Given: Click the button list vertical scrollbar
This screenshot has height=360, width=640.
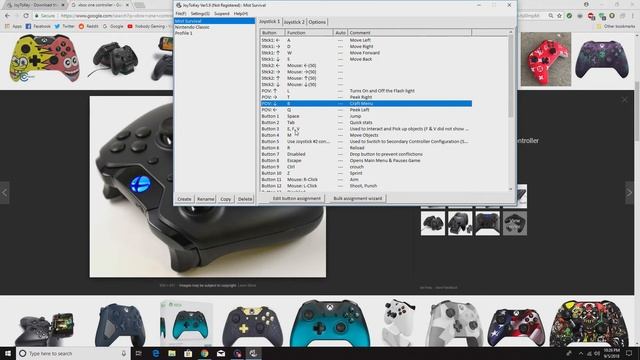Looking at the screenshot, I should coord(510,110).
